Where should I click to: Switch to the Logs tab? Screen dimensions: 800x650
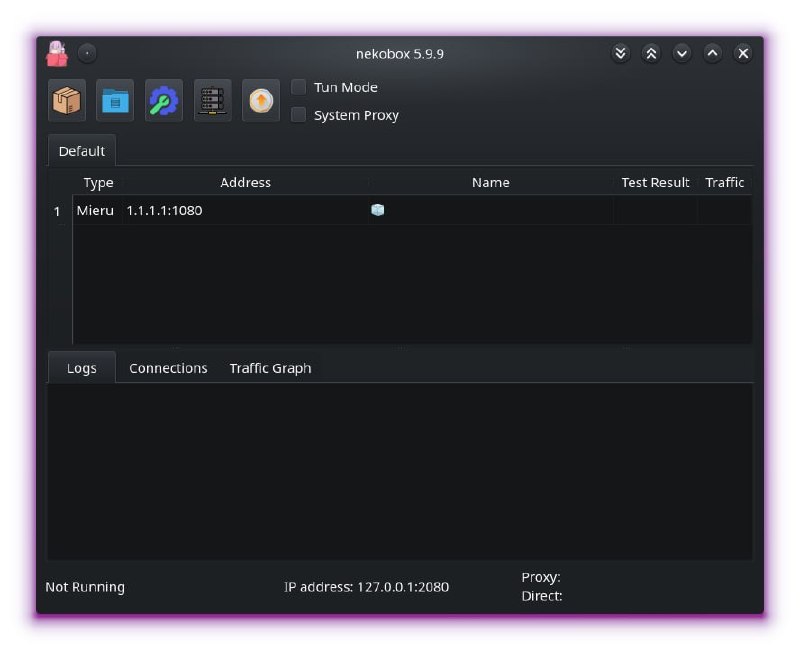[x=82, y=368]
